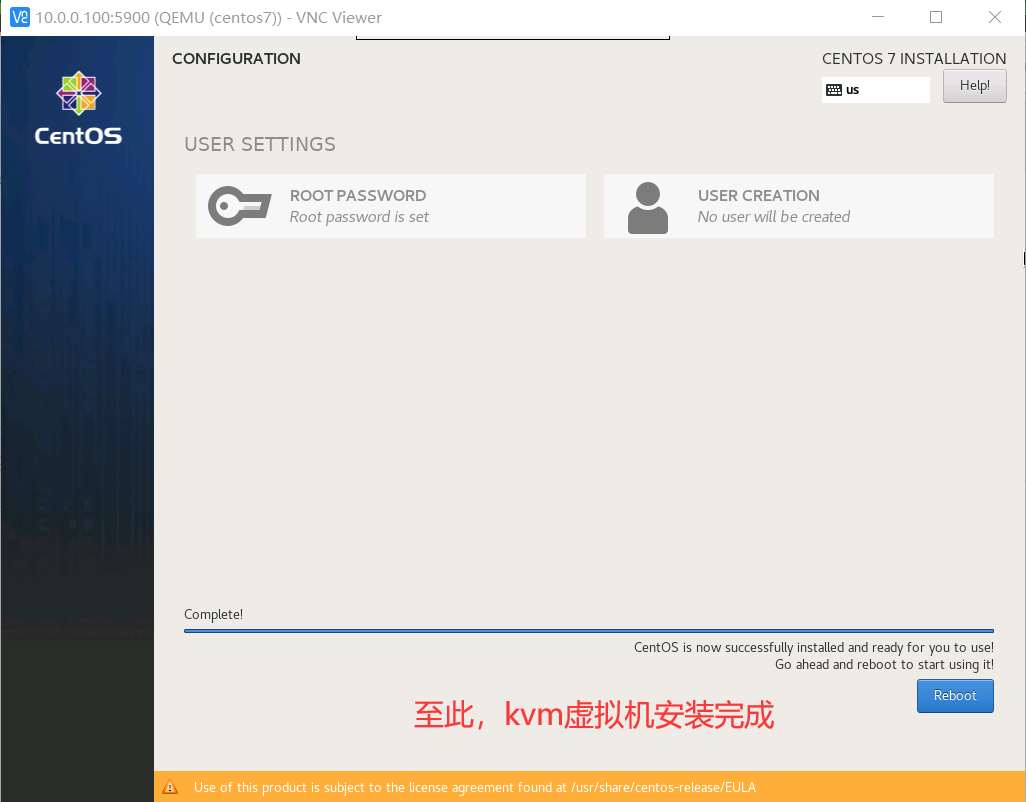Click the user silhouette icon

click(x=648, y=207)
